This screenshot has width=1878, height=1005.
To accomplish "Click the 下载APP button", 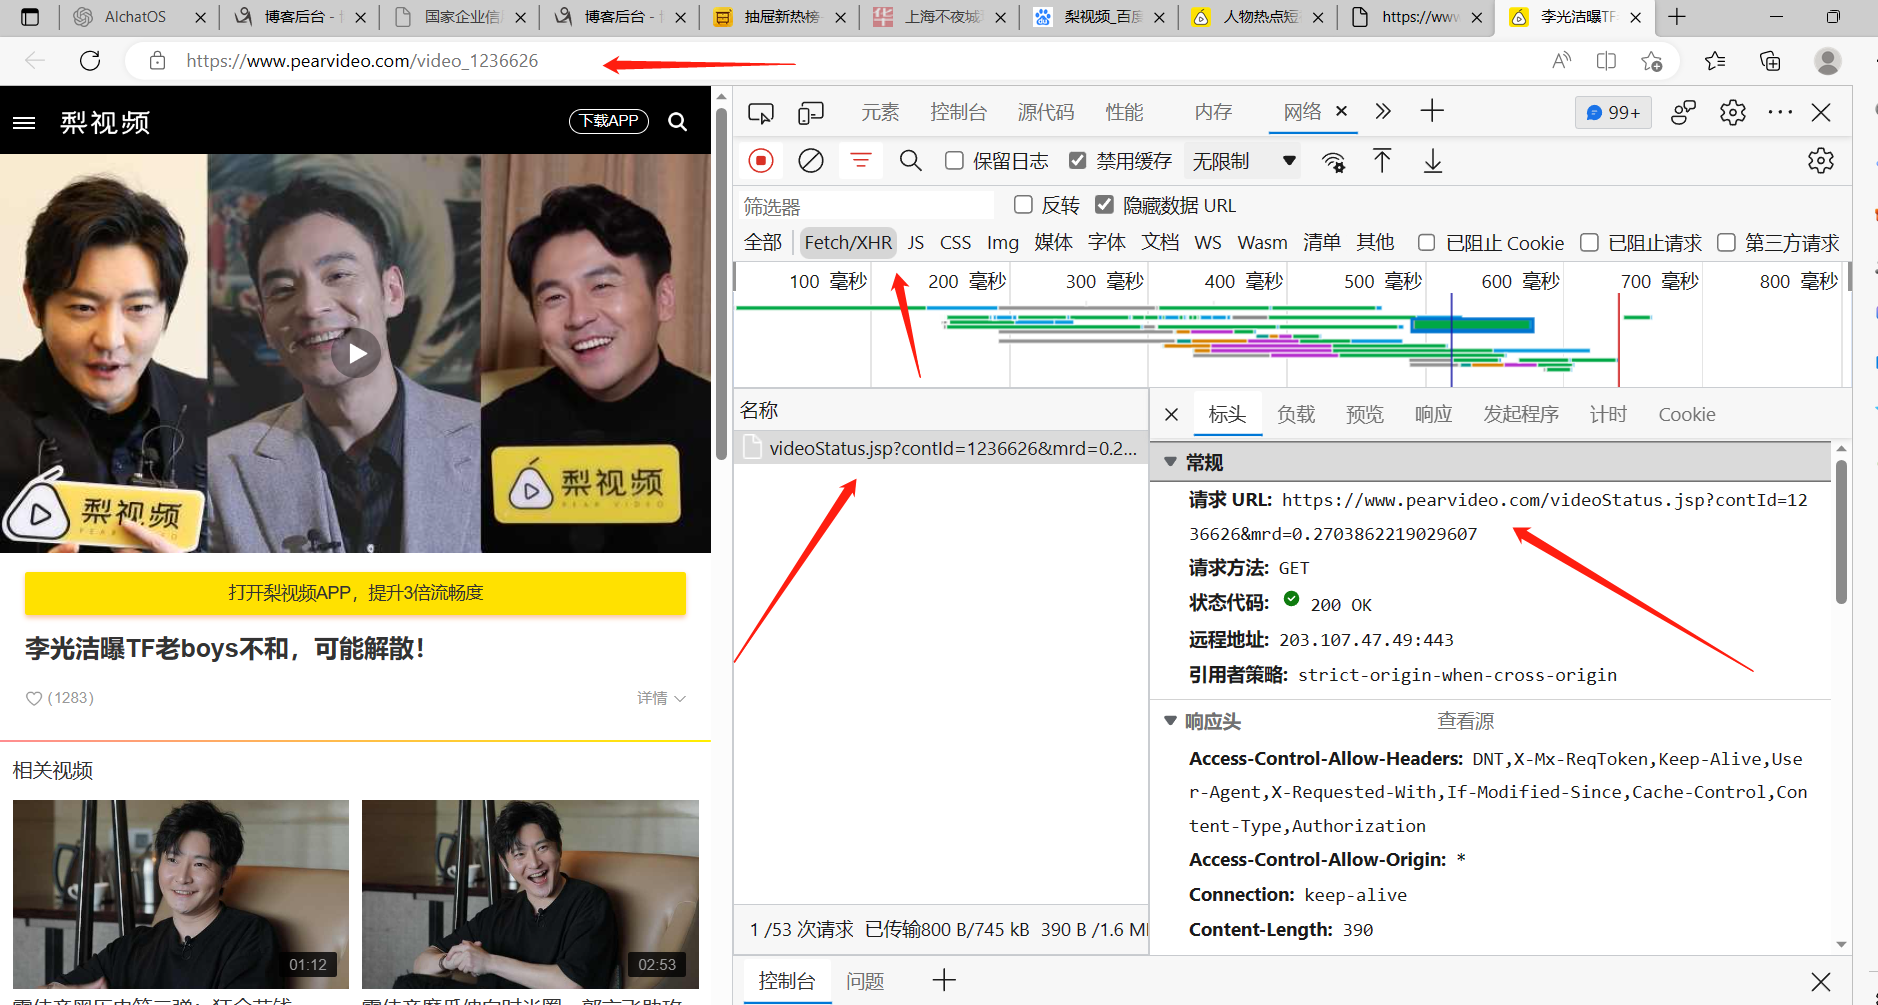I will (609, 121).
